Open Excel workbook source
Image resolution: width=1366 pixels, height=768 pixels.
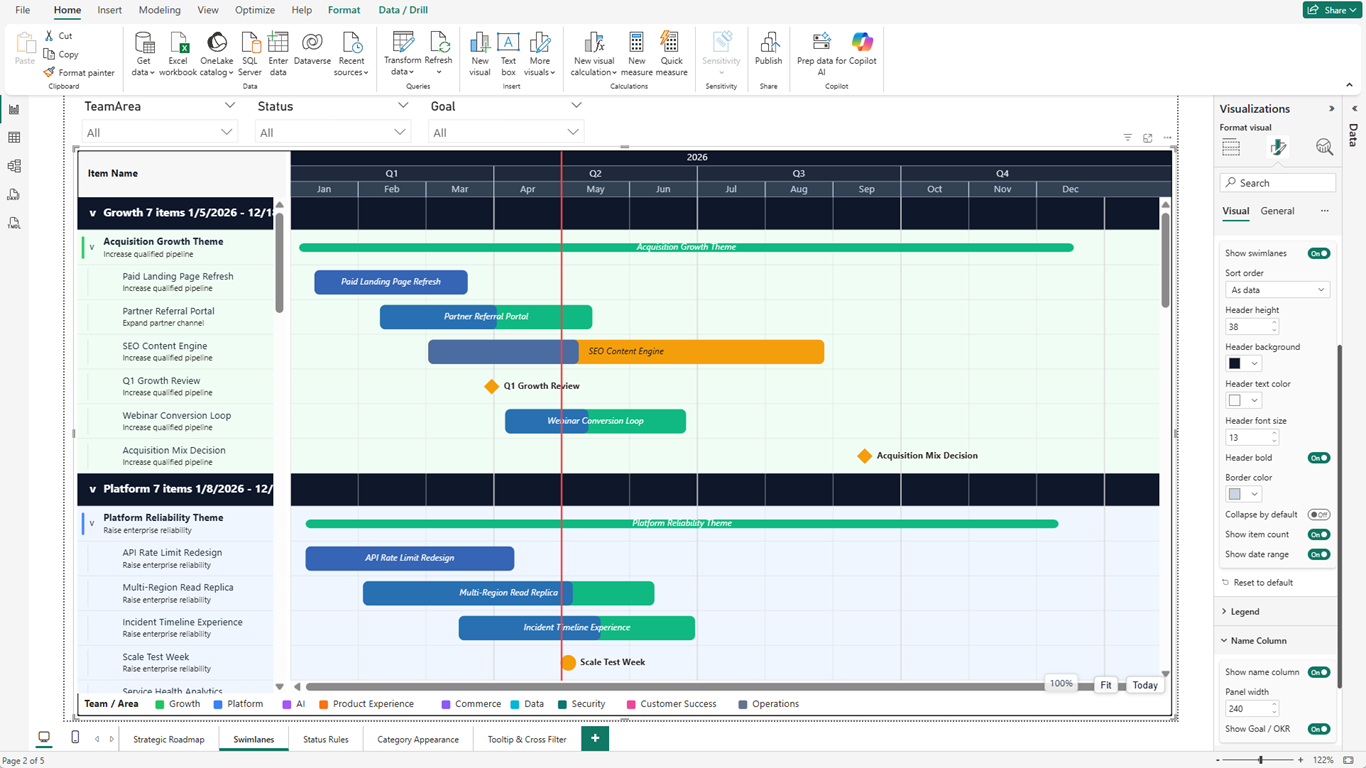(x=178, y=54)
